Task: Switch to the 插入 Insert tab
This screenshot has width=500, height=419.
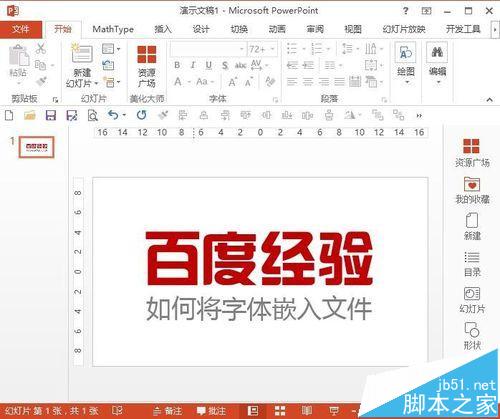Action: click(x=163, y=29)
